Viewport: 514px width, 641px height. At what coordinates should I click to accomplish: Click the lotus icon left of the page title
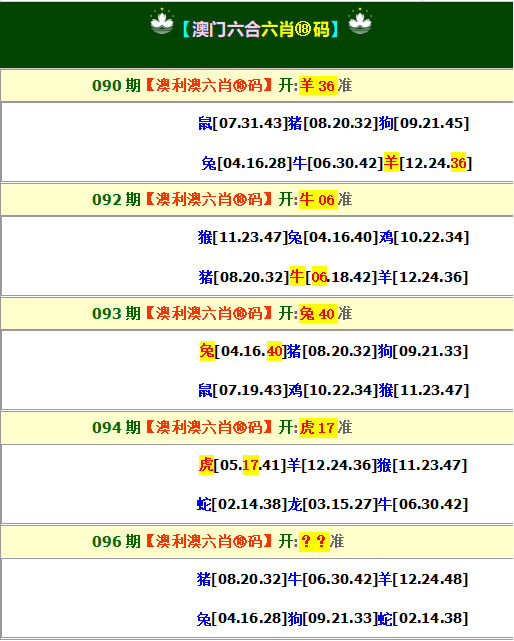[x=162, y=21]
